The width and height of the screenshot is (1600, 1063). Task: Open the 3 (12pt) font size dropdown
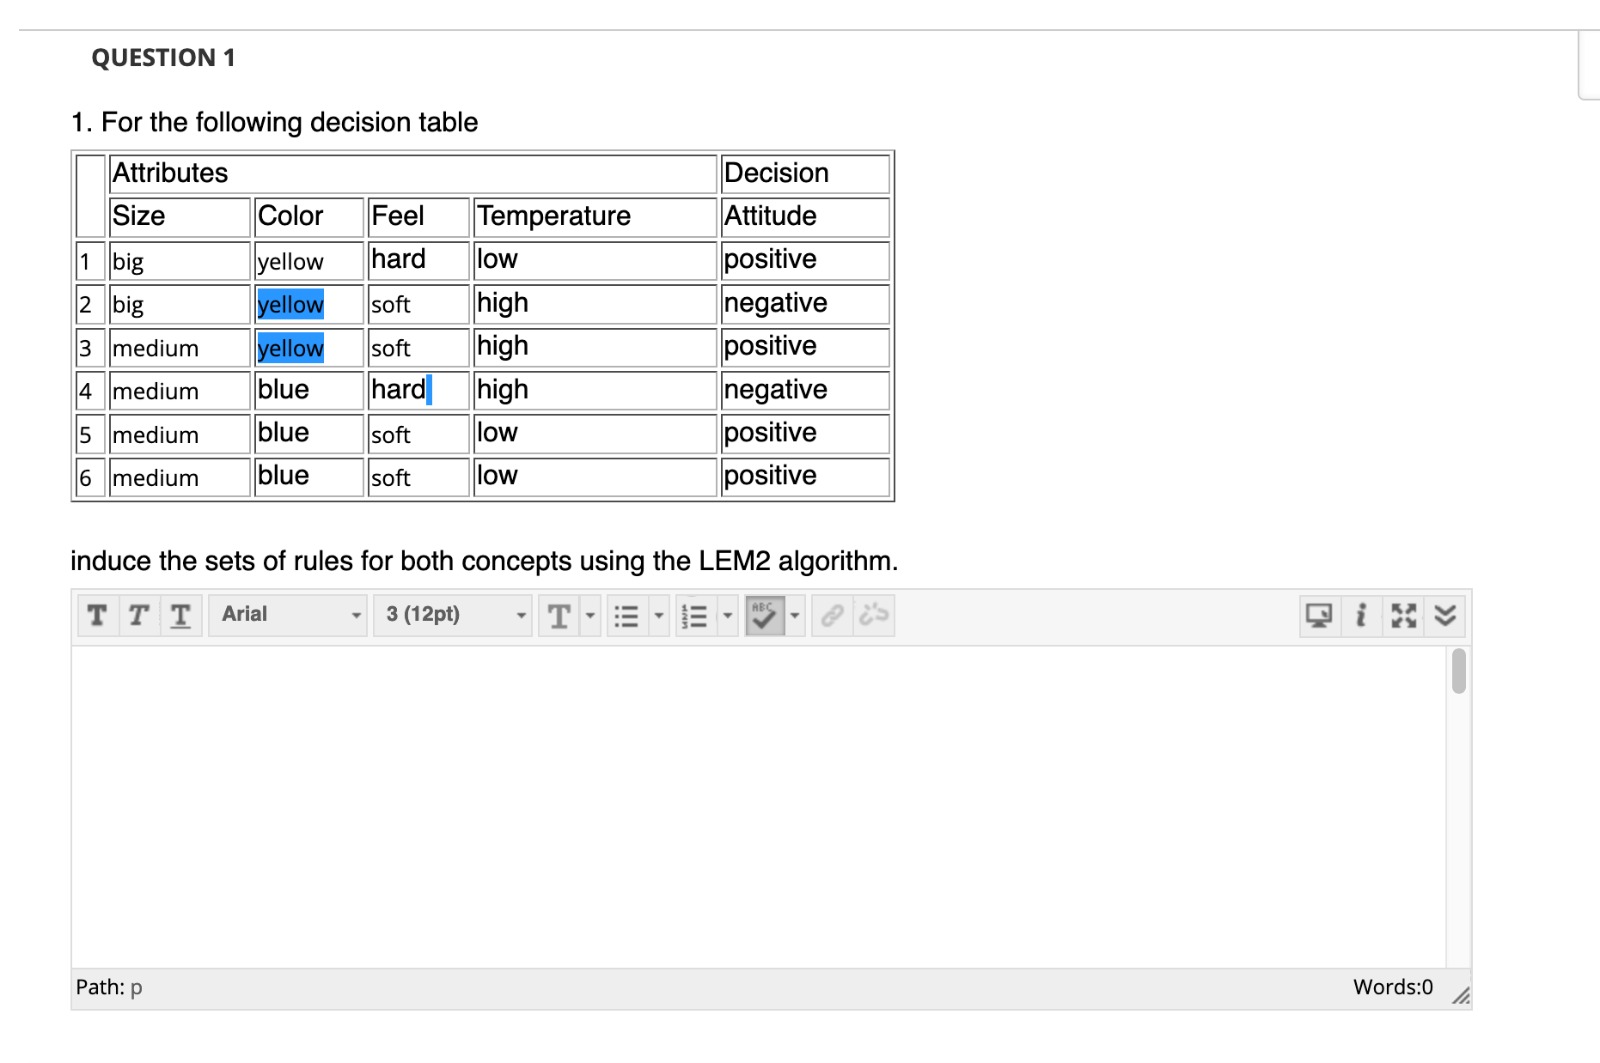tap(455, 615)
